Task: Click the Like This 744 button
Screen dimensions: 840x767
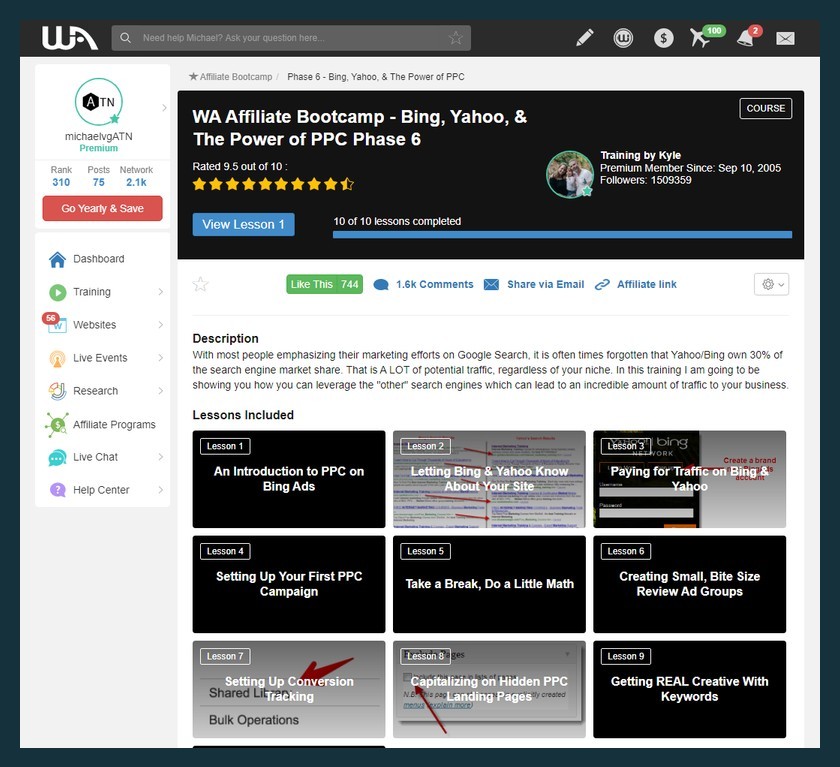Action: pyautogui.click(x=324, y=284)
